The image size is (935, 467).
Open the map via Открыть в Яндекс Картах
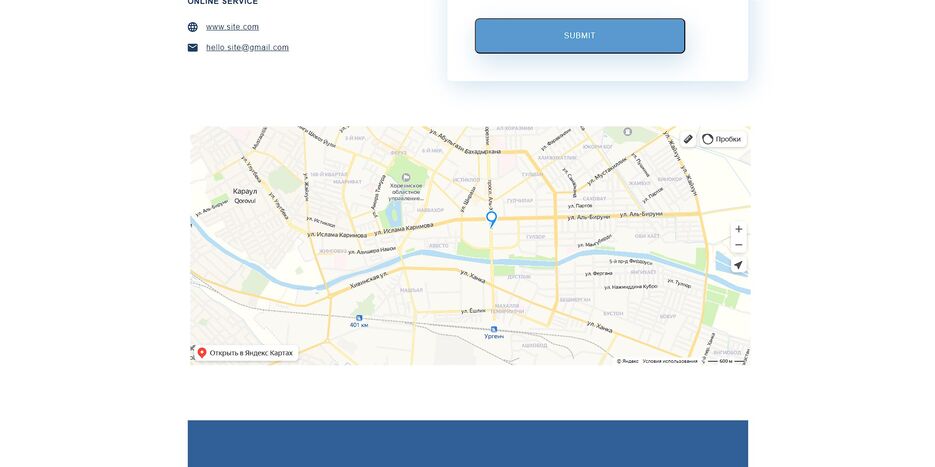tap(246, 353)
